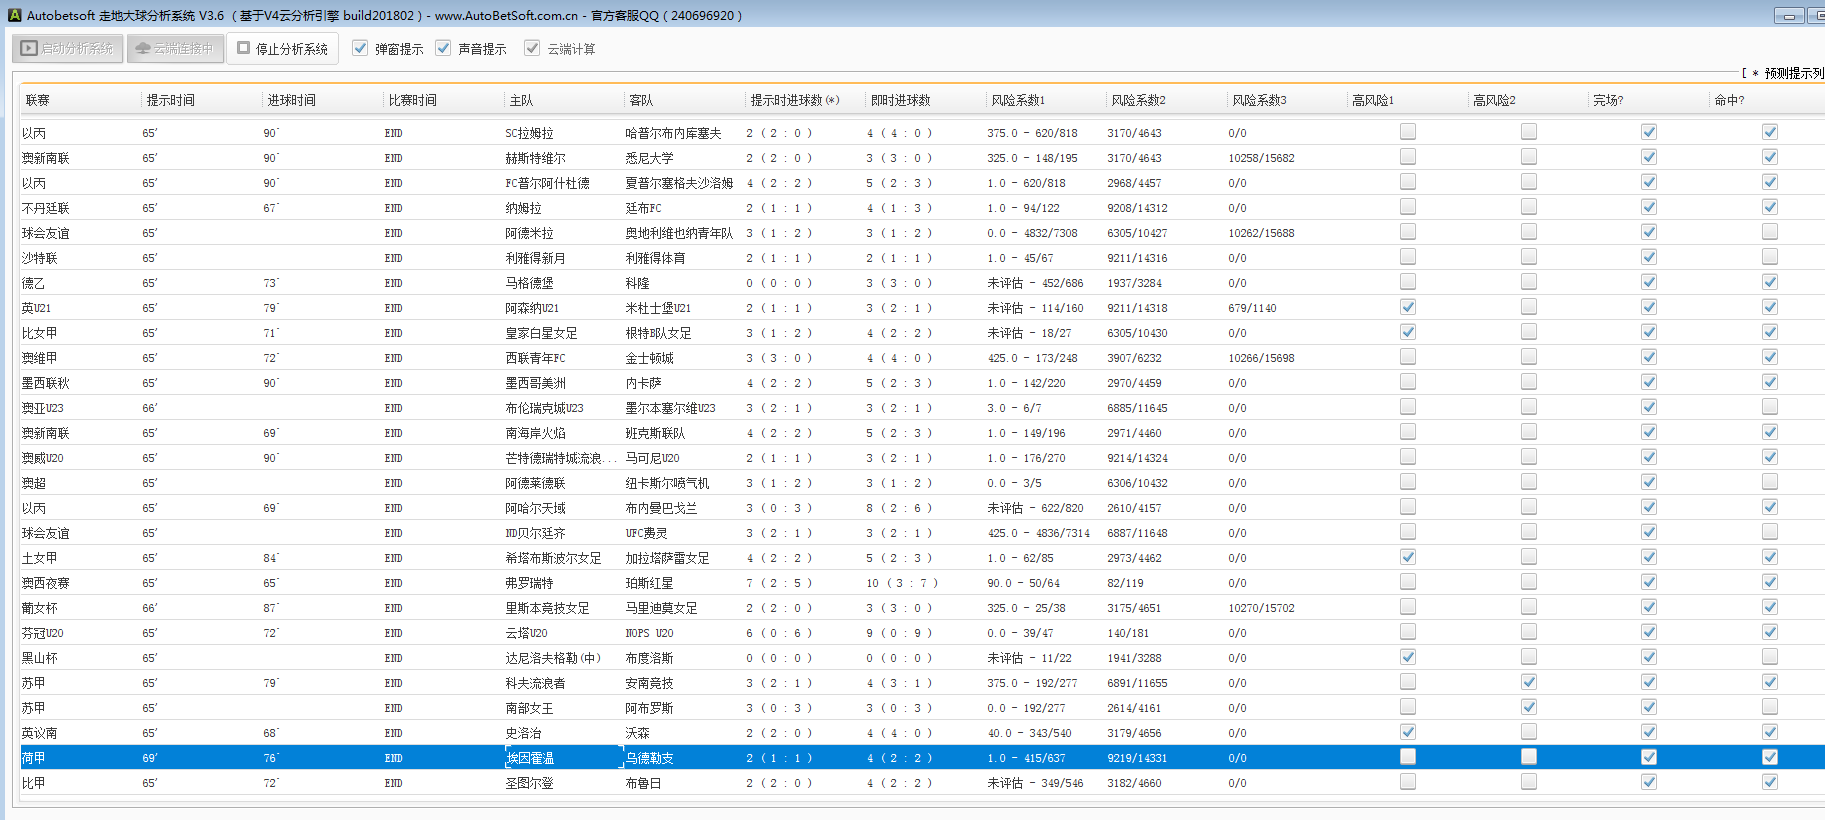Disable the 声音提示 checkbox
Viewport: 1825px width, 820px height.
coord(444,48)
